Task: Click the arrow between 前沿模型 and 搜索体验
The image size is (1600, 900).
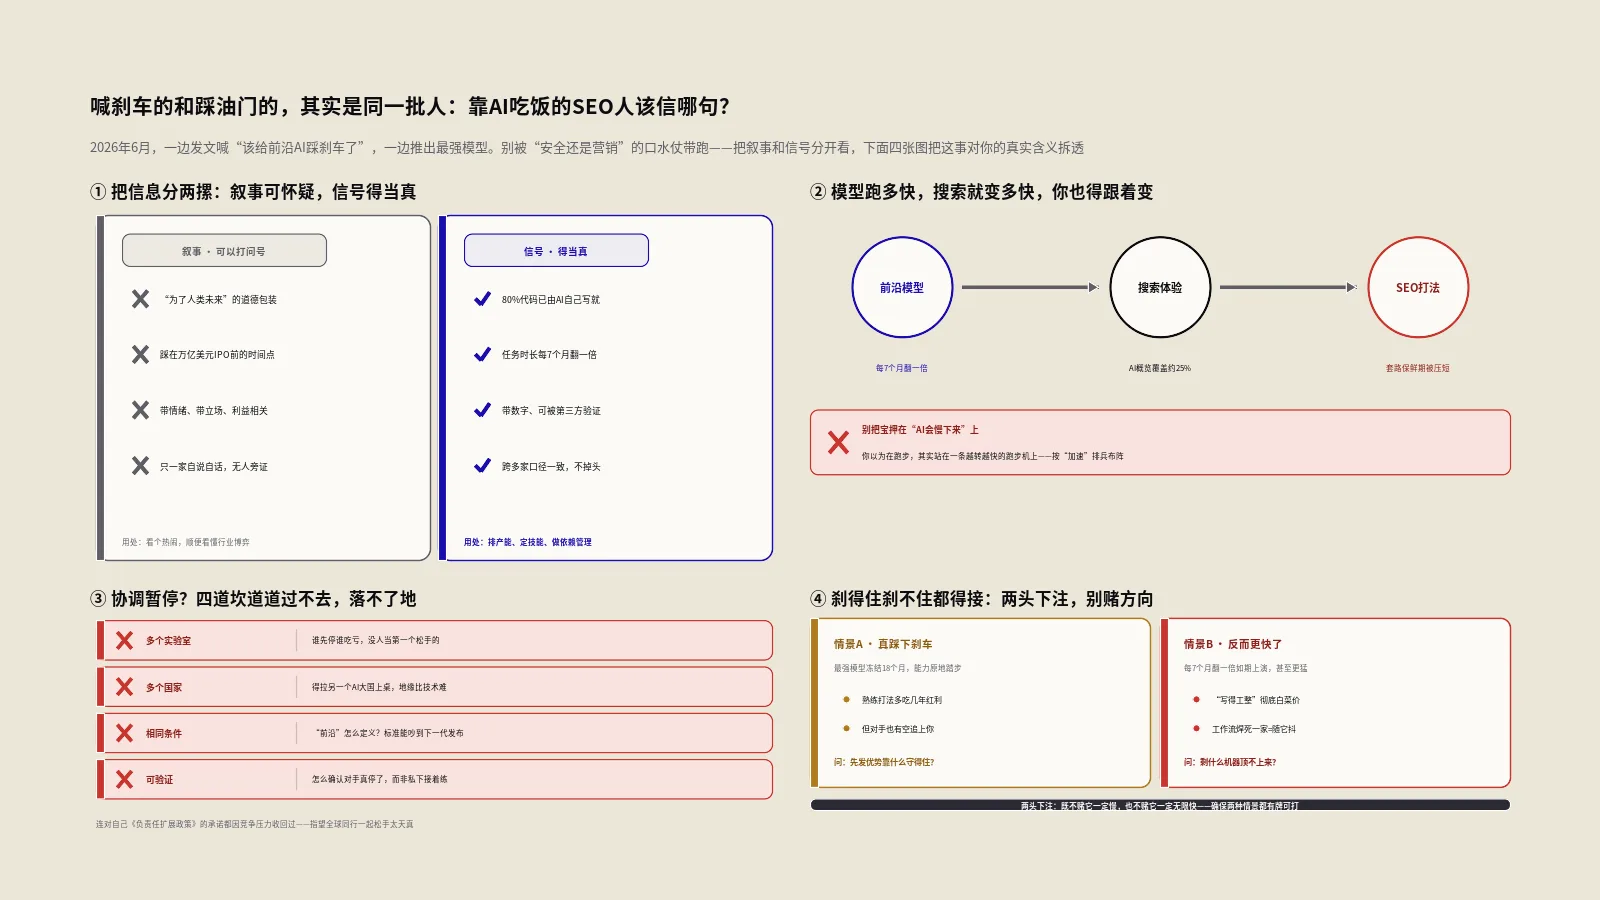Action: [1030, 287]
